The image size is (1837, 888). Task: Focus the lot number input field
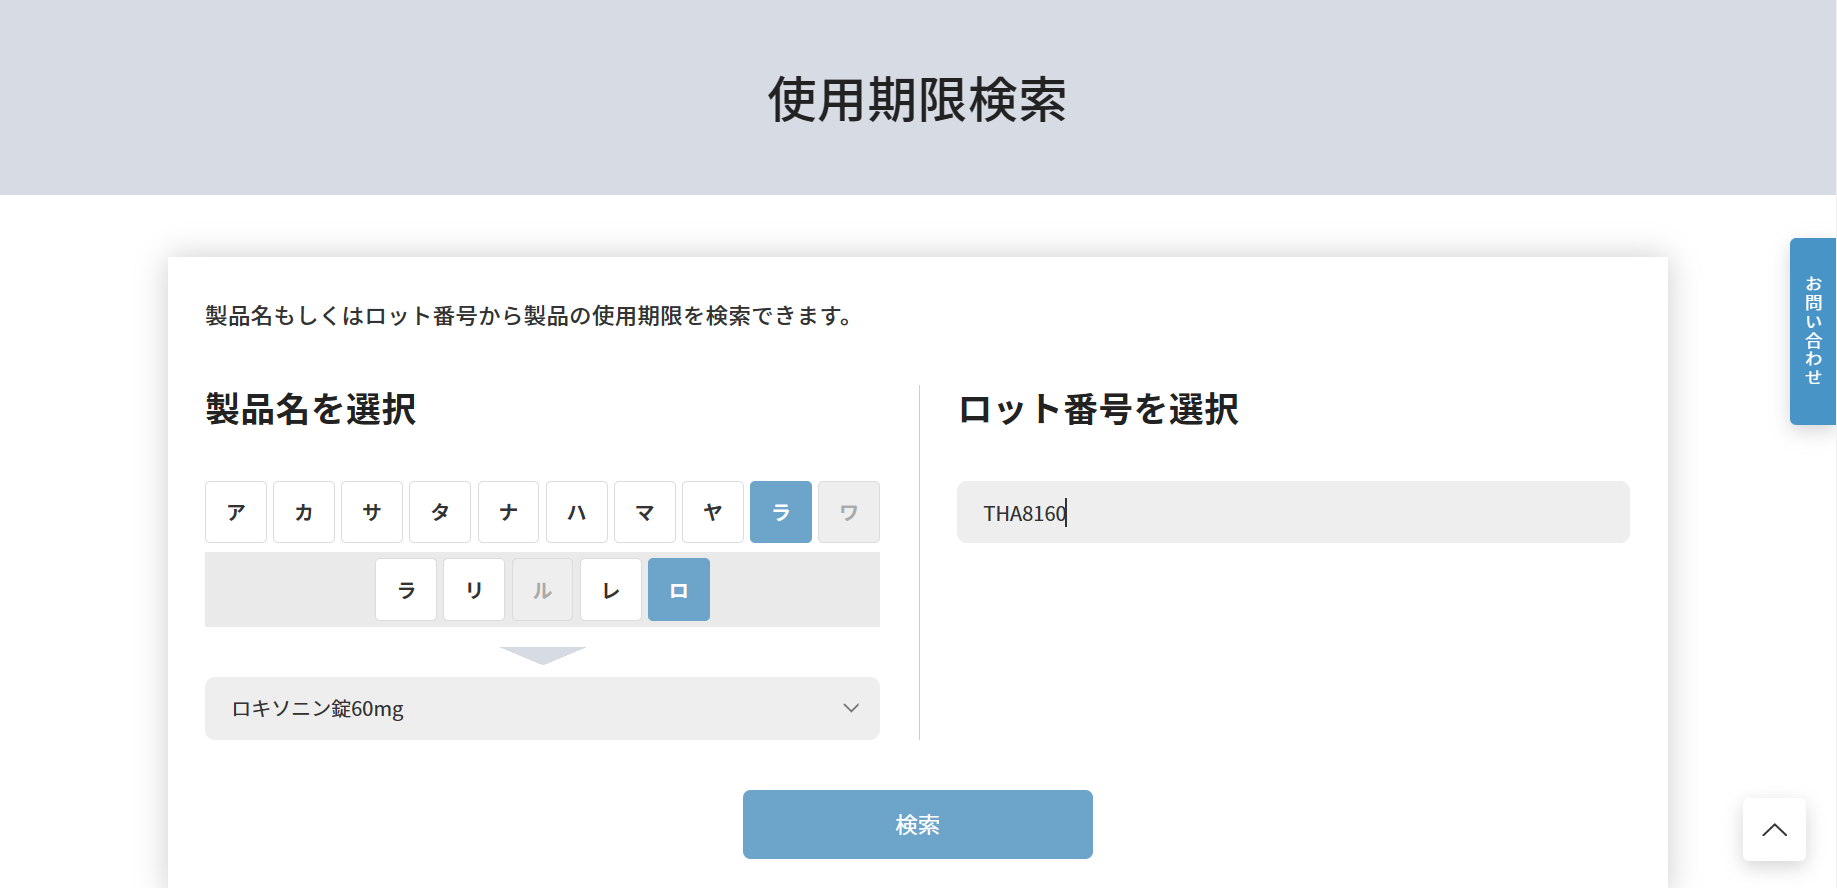(x=1293, y=512)
